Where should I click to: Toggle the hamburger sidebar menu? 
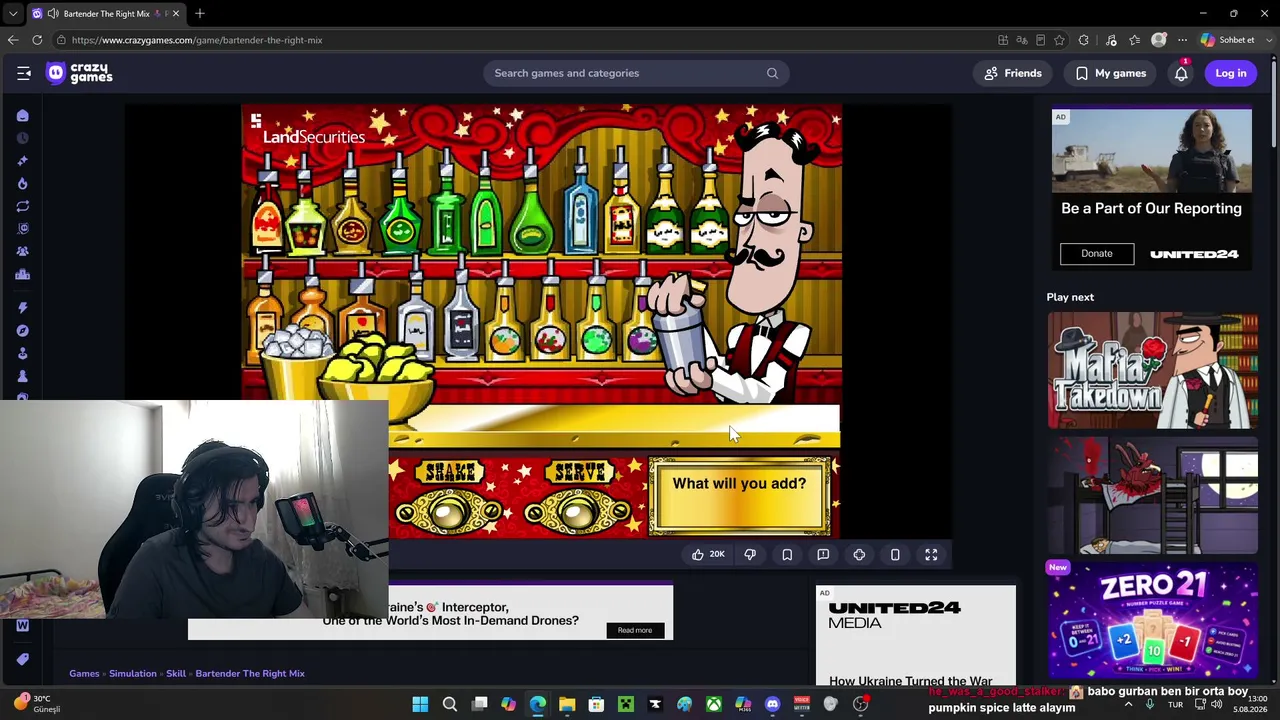[24, 73]
